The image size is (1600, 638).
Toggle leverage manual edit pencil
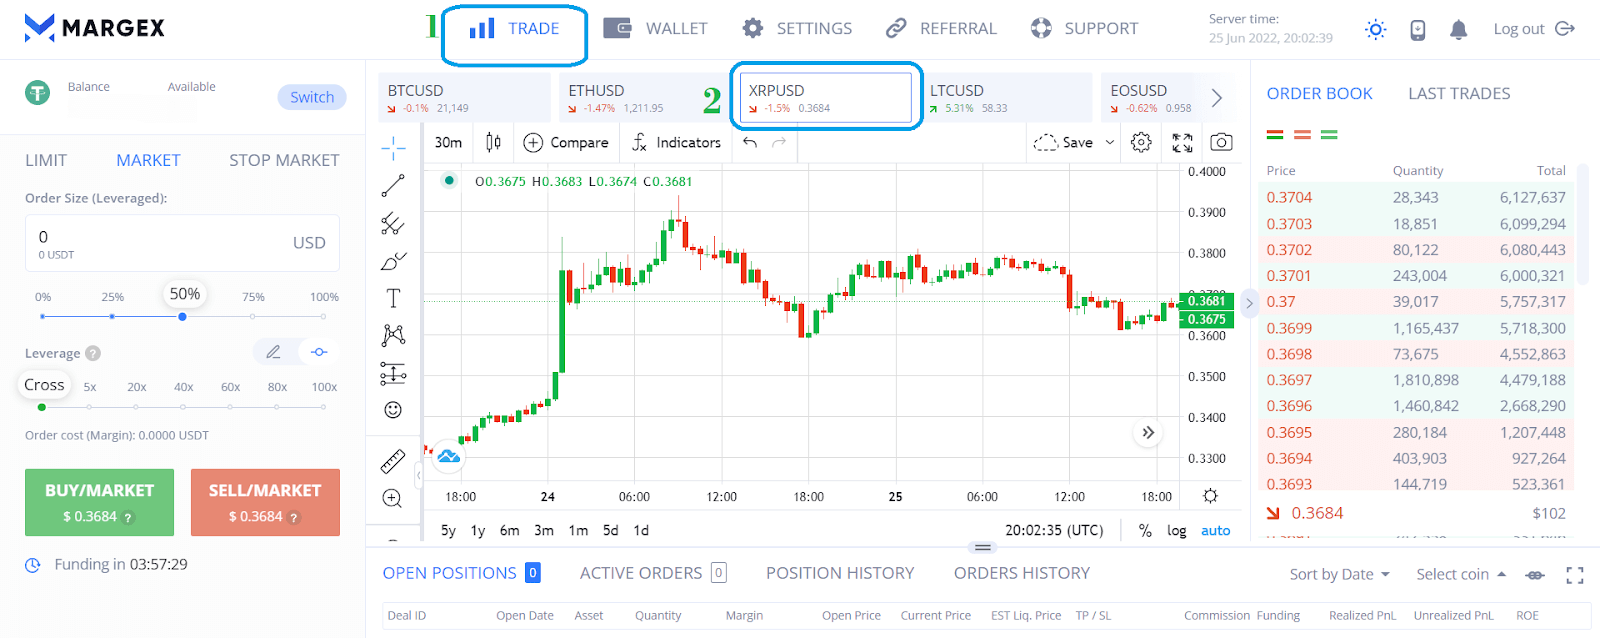pos(273,352)
